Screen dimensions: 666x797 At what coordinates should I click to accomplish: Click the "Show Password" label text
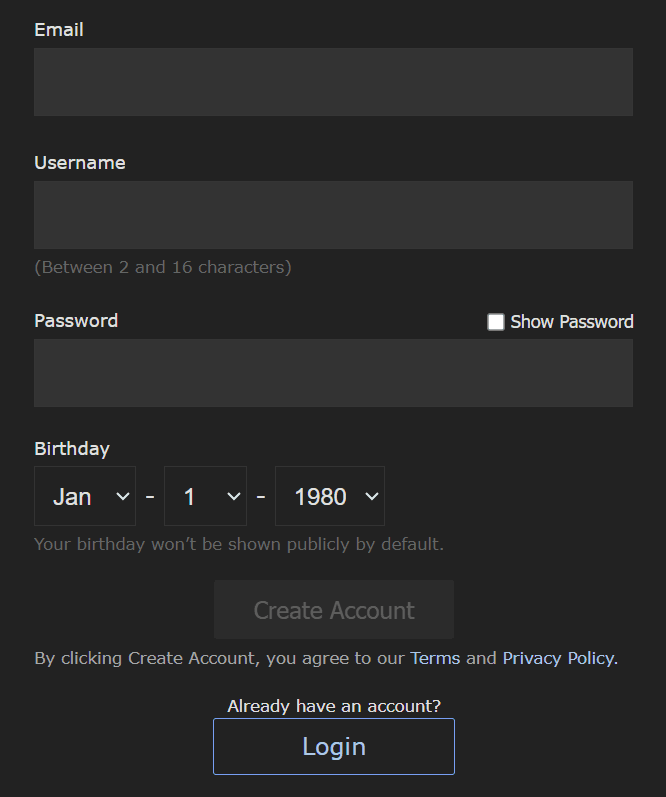(x=572, y=322)
